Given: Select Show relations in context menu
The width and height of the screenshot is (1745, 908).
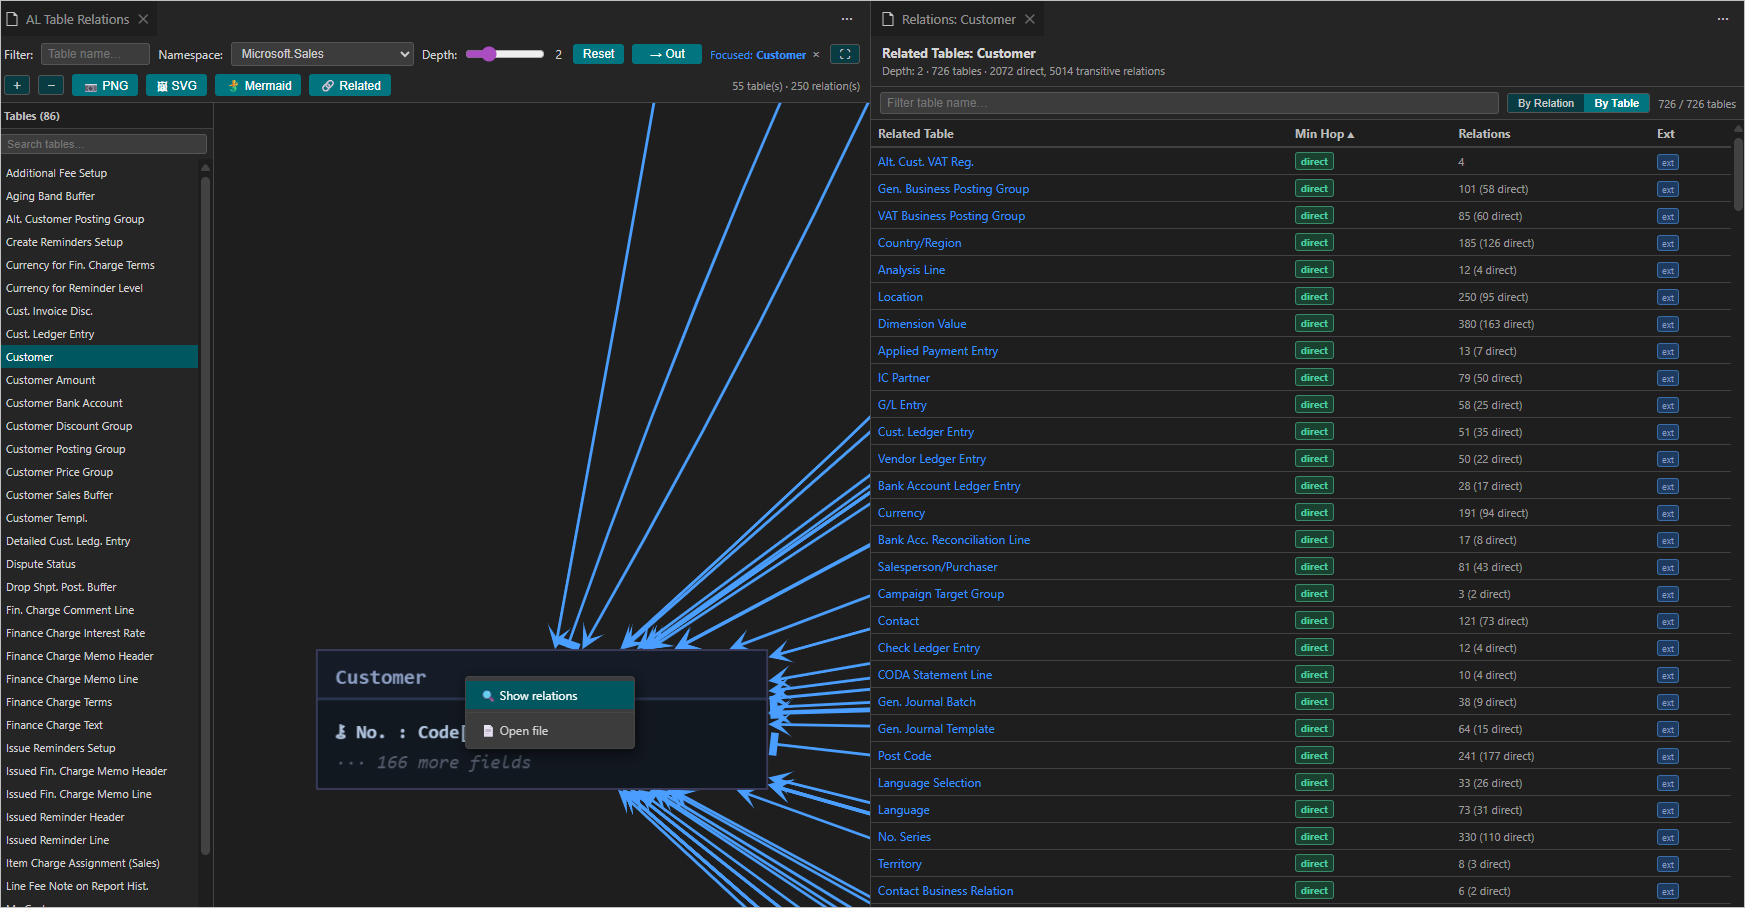Looking at the screenshot, I should coord(550,696).
